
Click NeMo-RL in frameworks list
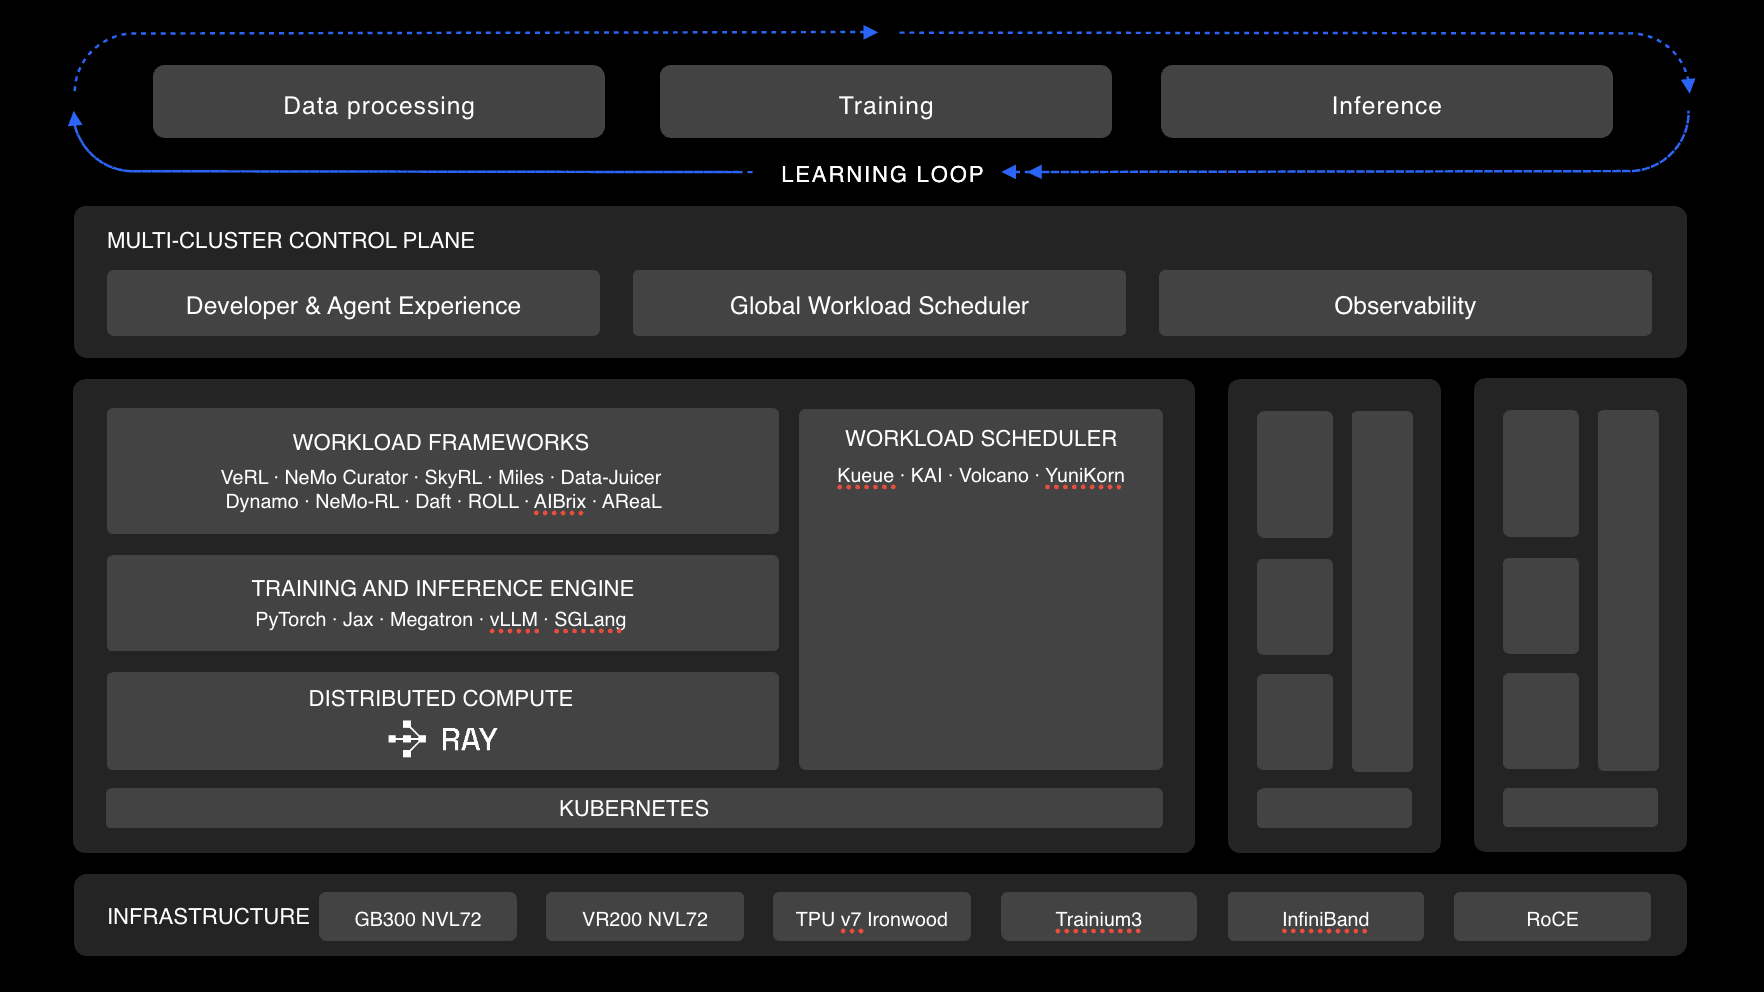(357, 502)
